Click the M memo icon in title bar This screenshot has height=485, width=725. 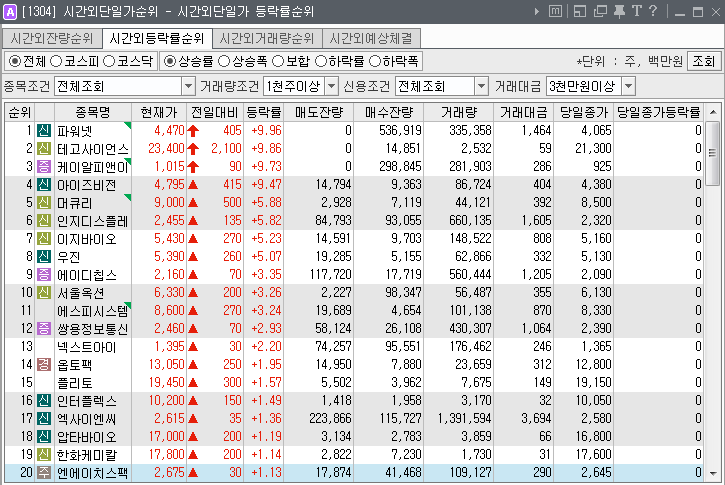click(x=555, y=11)
